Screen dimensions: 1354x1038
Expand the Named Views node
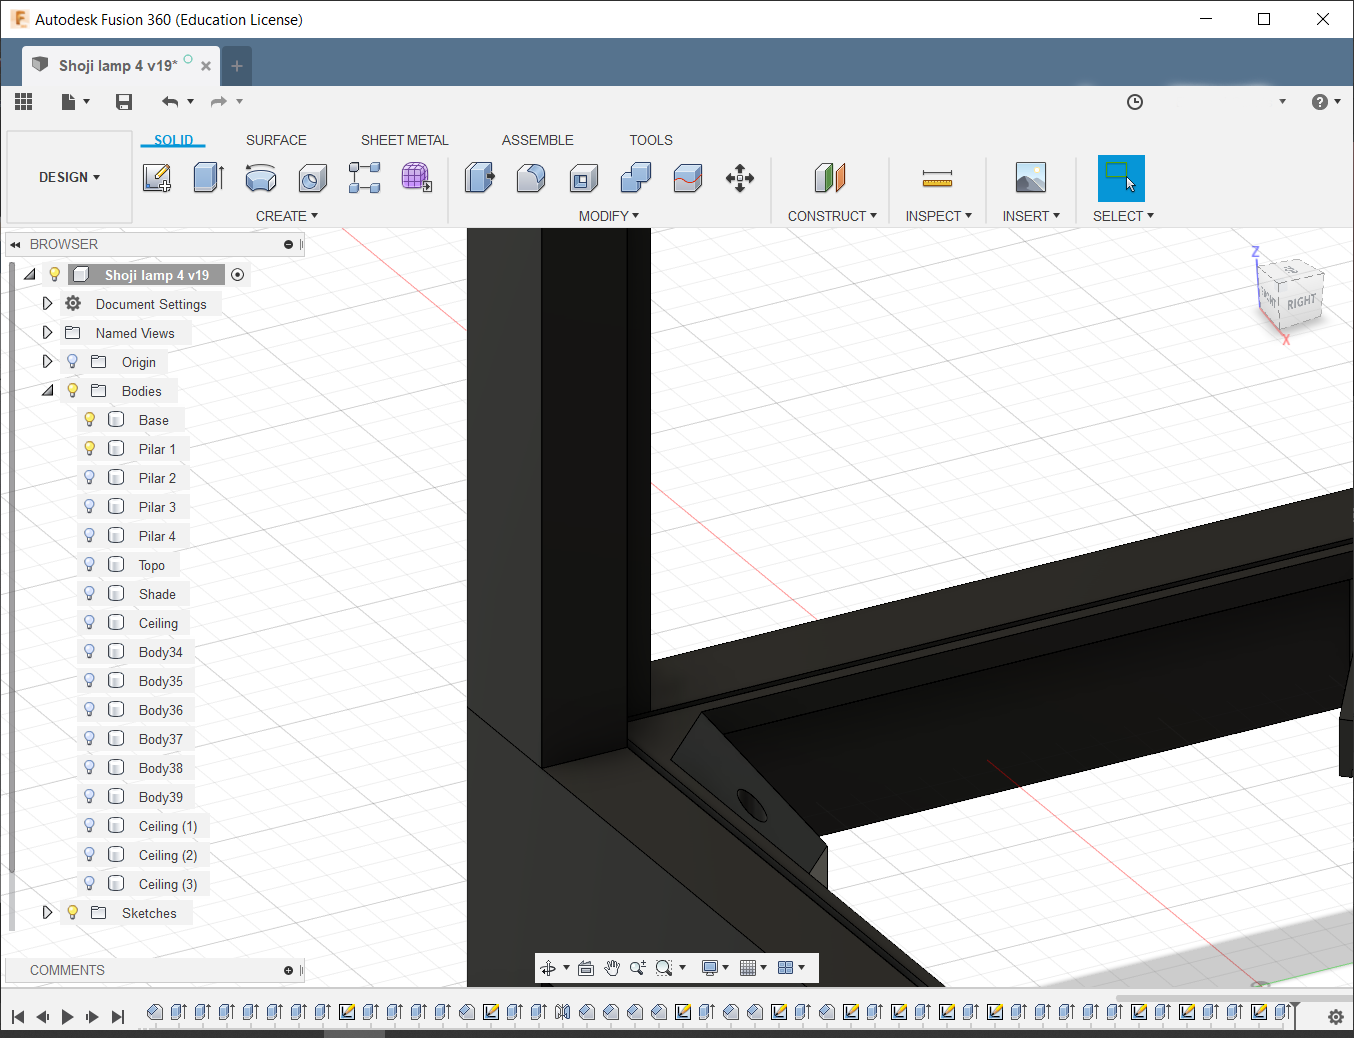[47, 332]
